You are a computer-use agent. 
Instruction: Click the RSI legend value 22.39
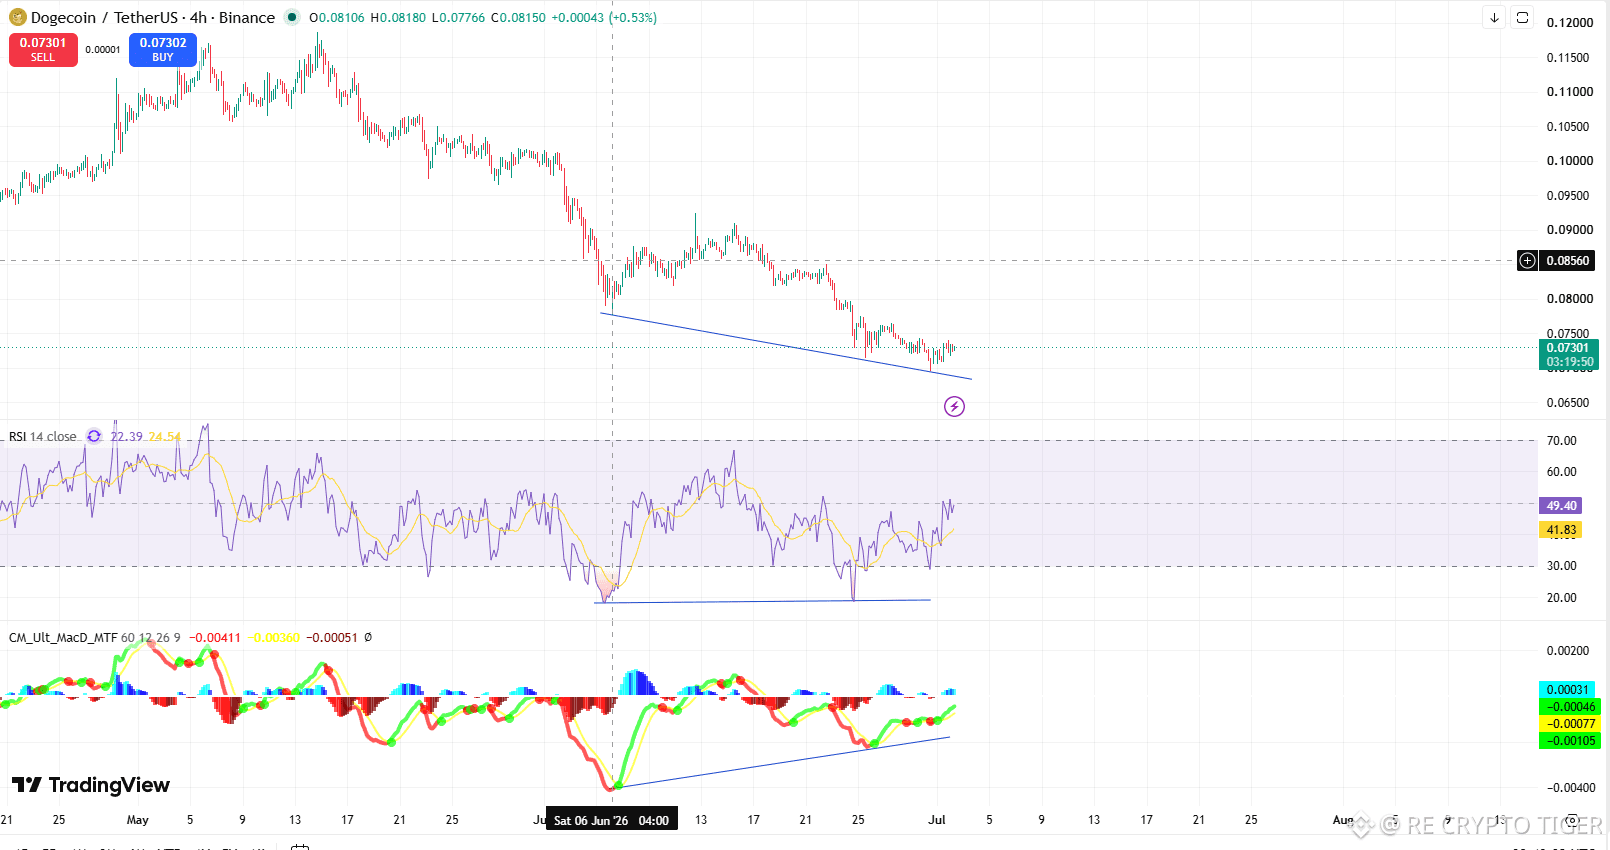coord(126,437)
